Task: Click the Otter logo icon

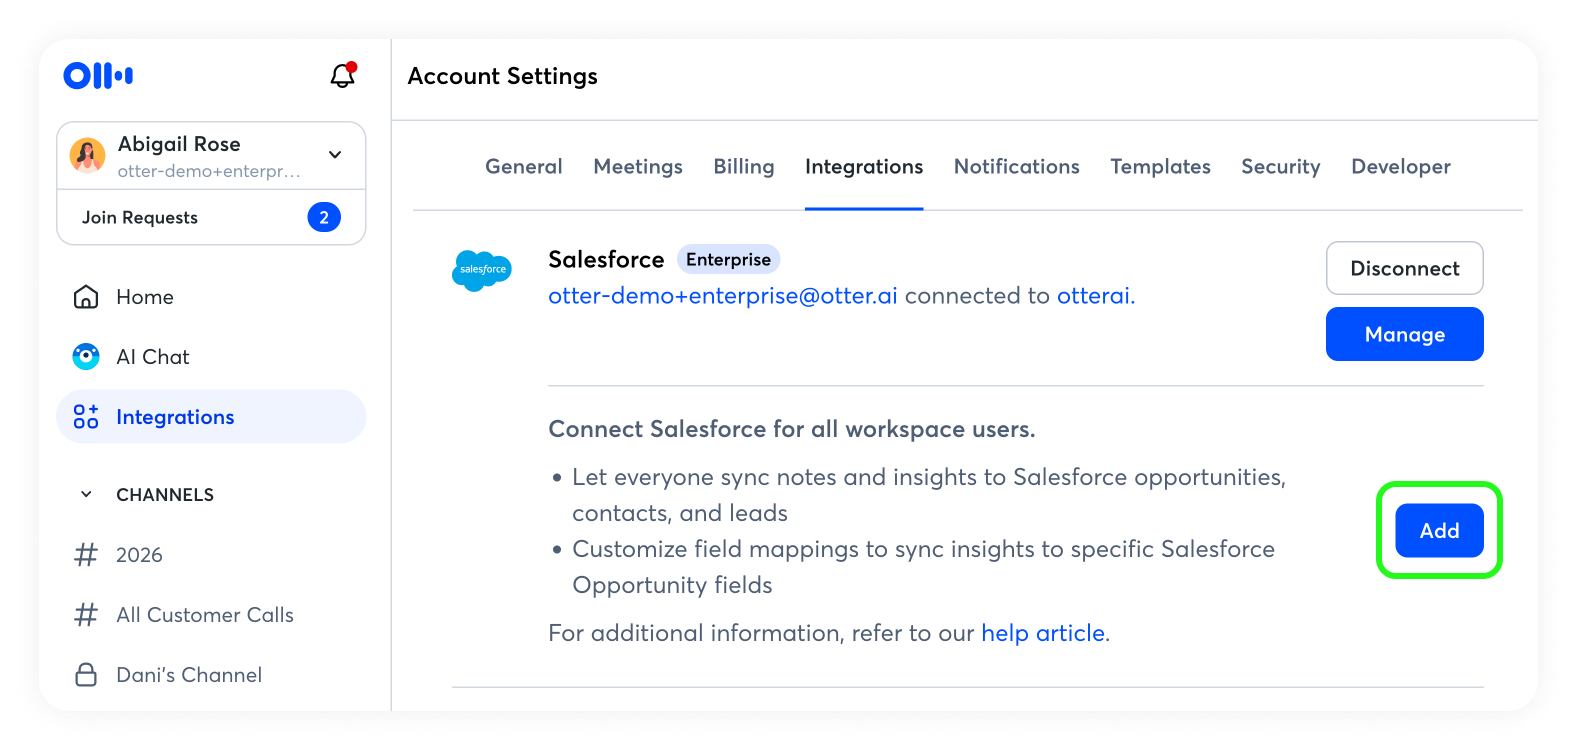Action: (98, 75)
